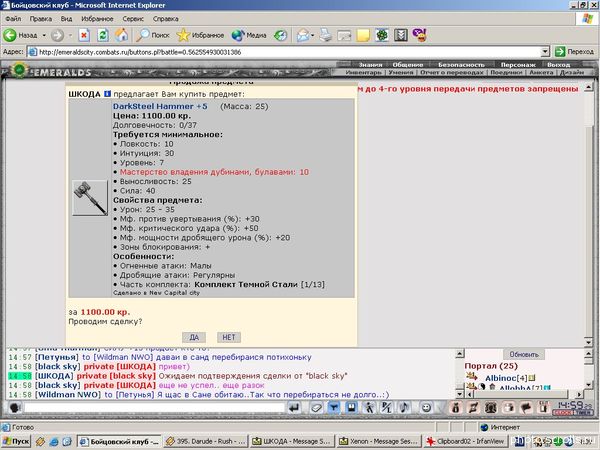Open Избранное favorites star in toolbar
The image size is (600, 450).
click(200, 35)
